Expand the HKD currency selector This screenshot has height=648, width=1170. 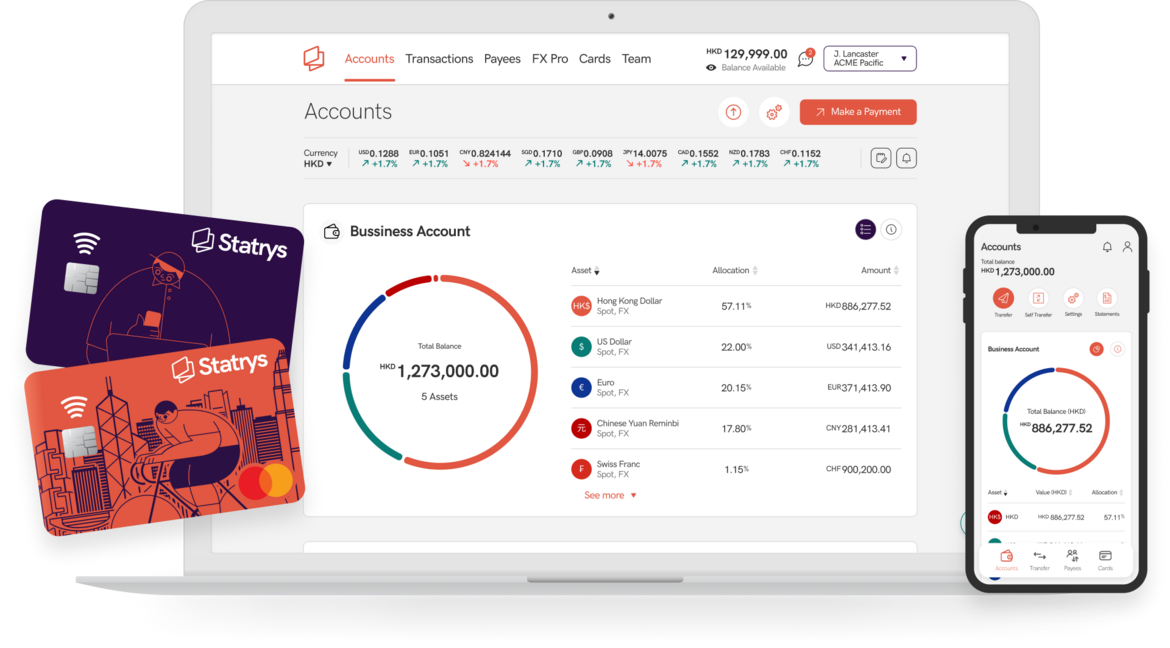tap(318, 164)
